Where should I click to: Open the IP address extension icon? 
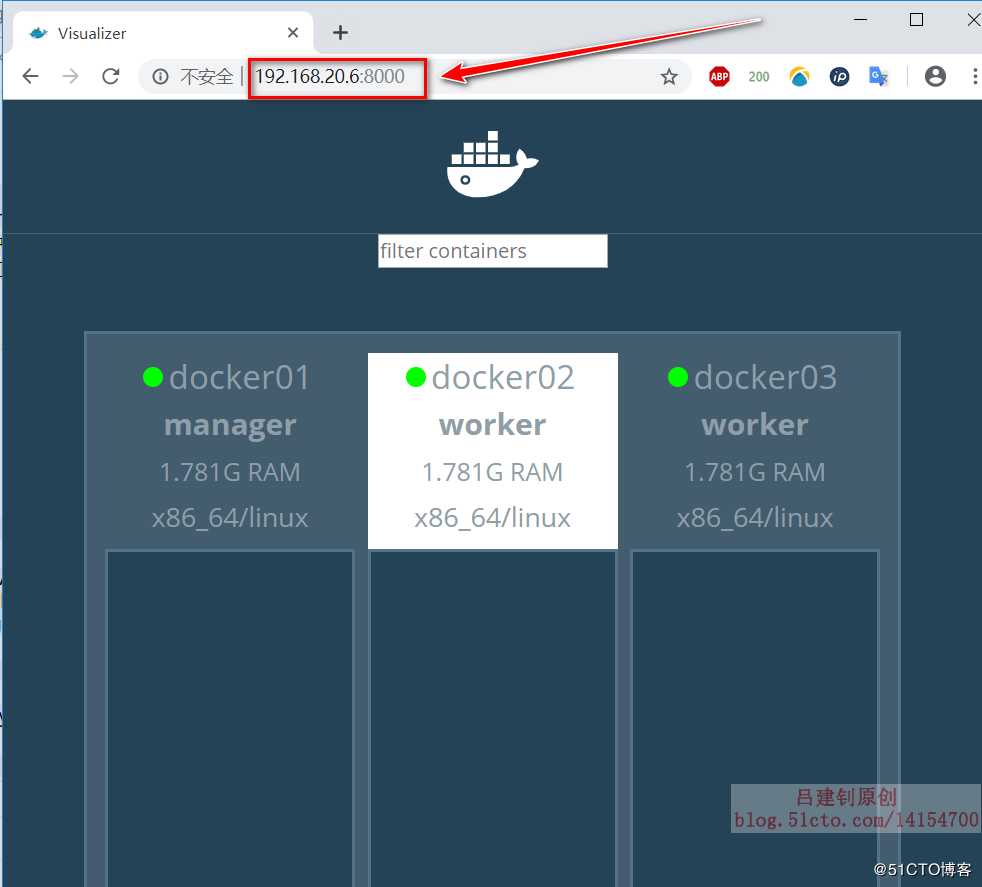coord(839,76)
